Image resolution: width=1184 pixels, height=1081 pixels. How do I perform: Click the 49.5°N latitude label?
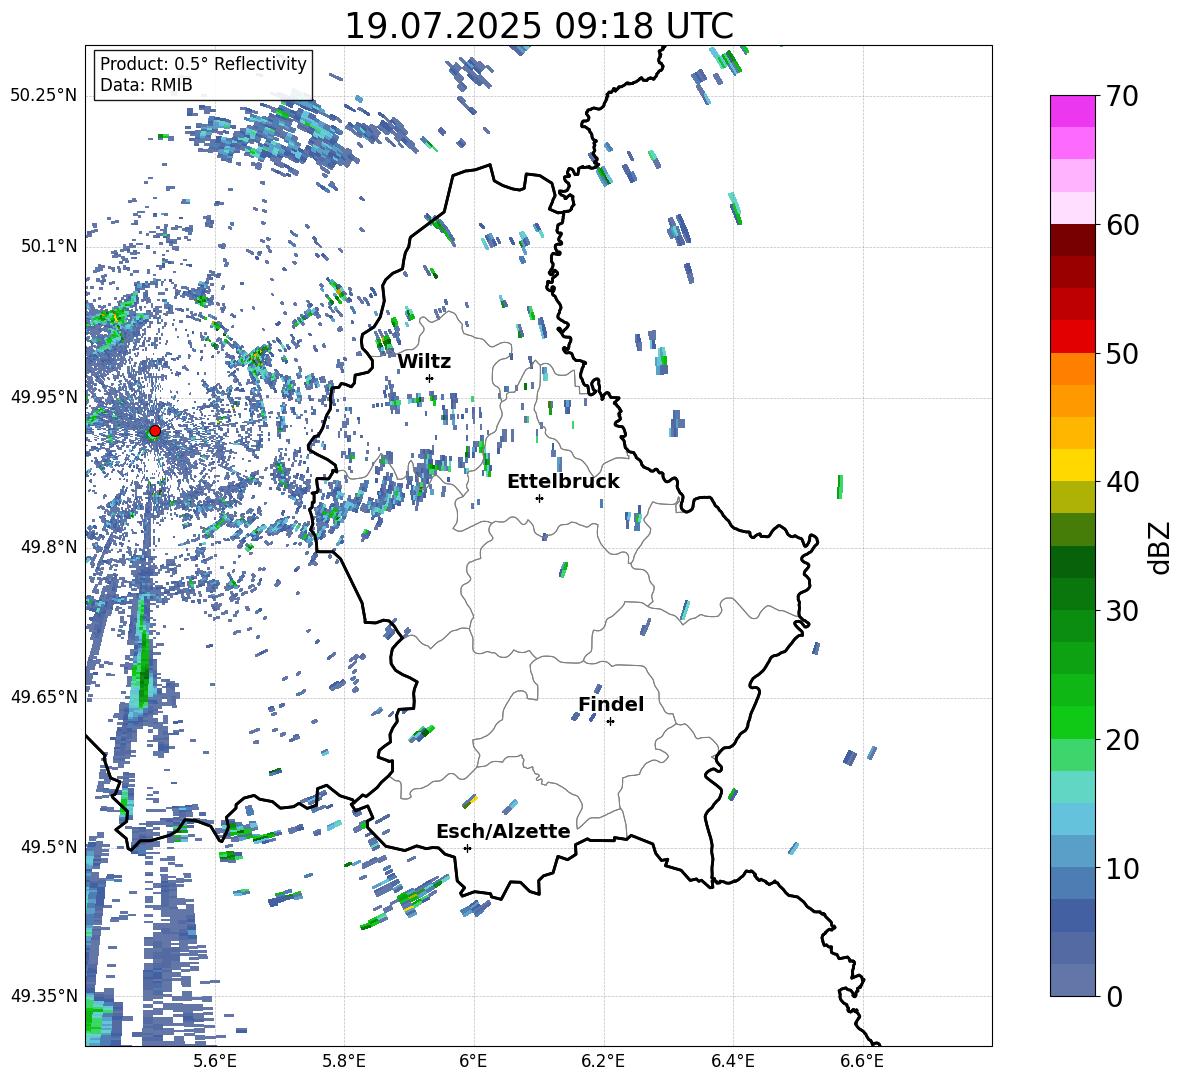tap(48, 846)
